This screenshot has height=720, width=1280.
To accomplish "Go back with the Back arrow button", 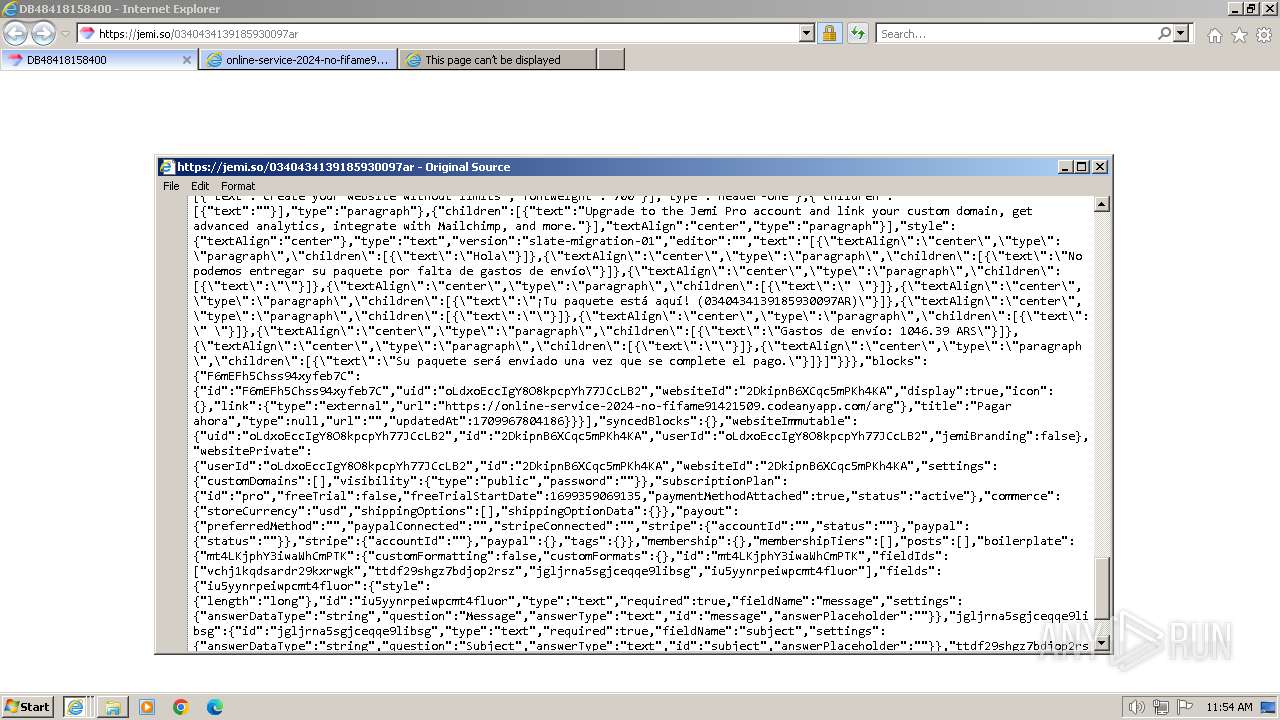I will (x=15, y=33).
